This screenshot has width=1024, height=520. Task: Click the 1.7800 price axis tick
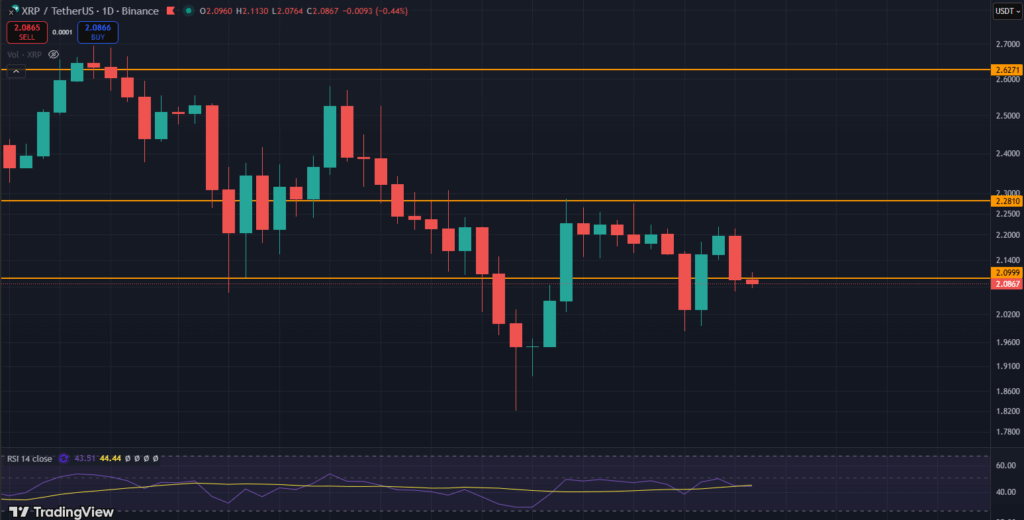[1006, 432]
